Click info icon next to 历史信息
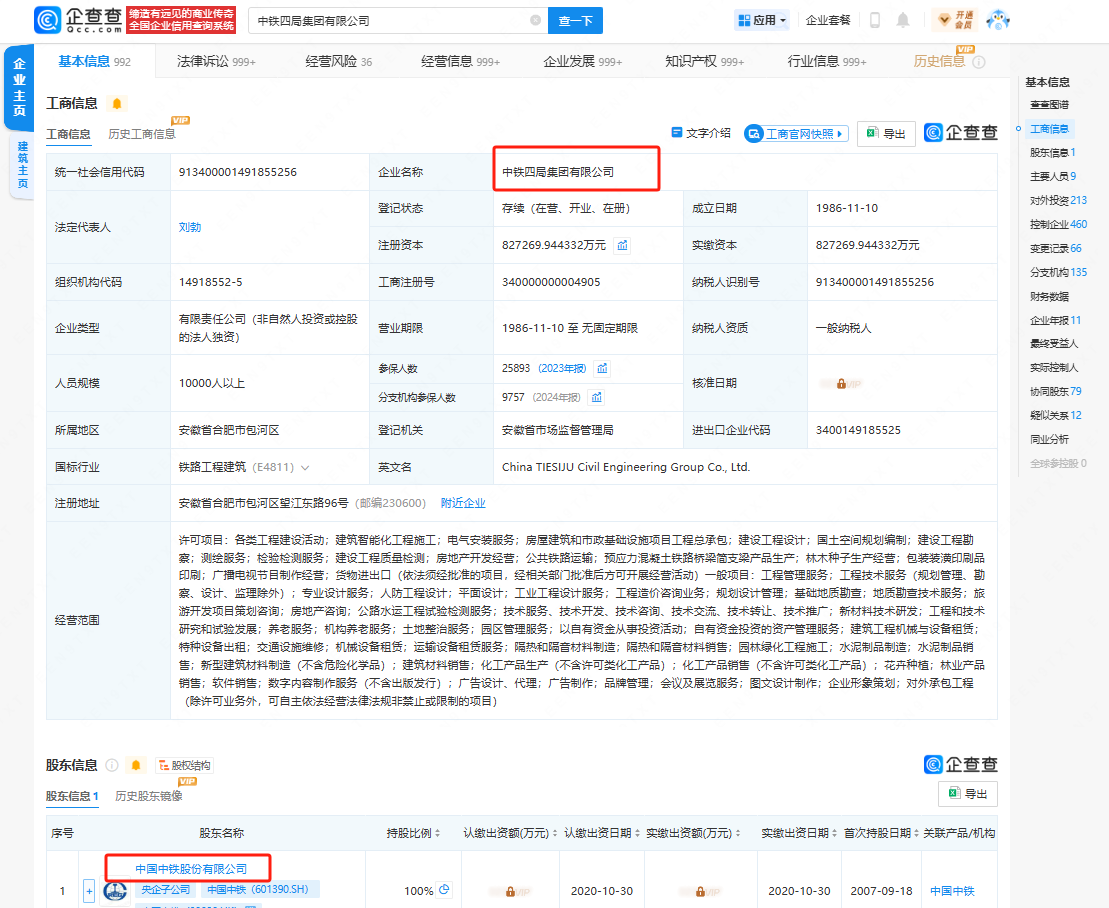The height and width of the screenshot is (908, 1109). [x=979, y=62]
